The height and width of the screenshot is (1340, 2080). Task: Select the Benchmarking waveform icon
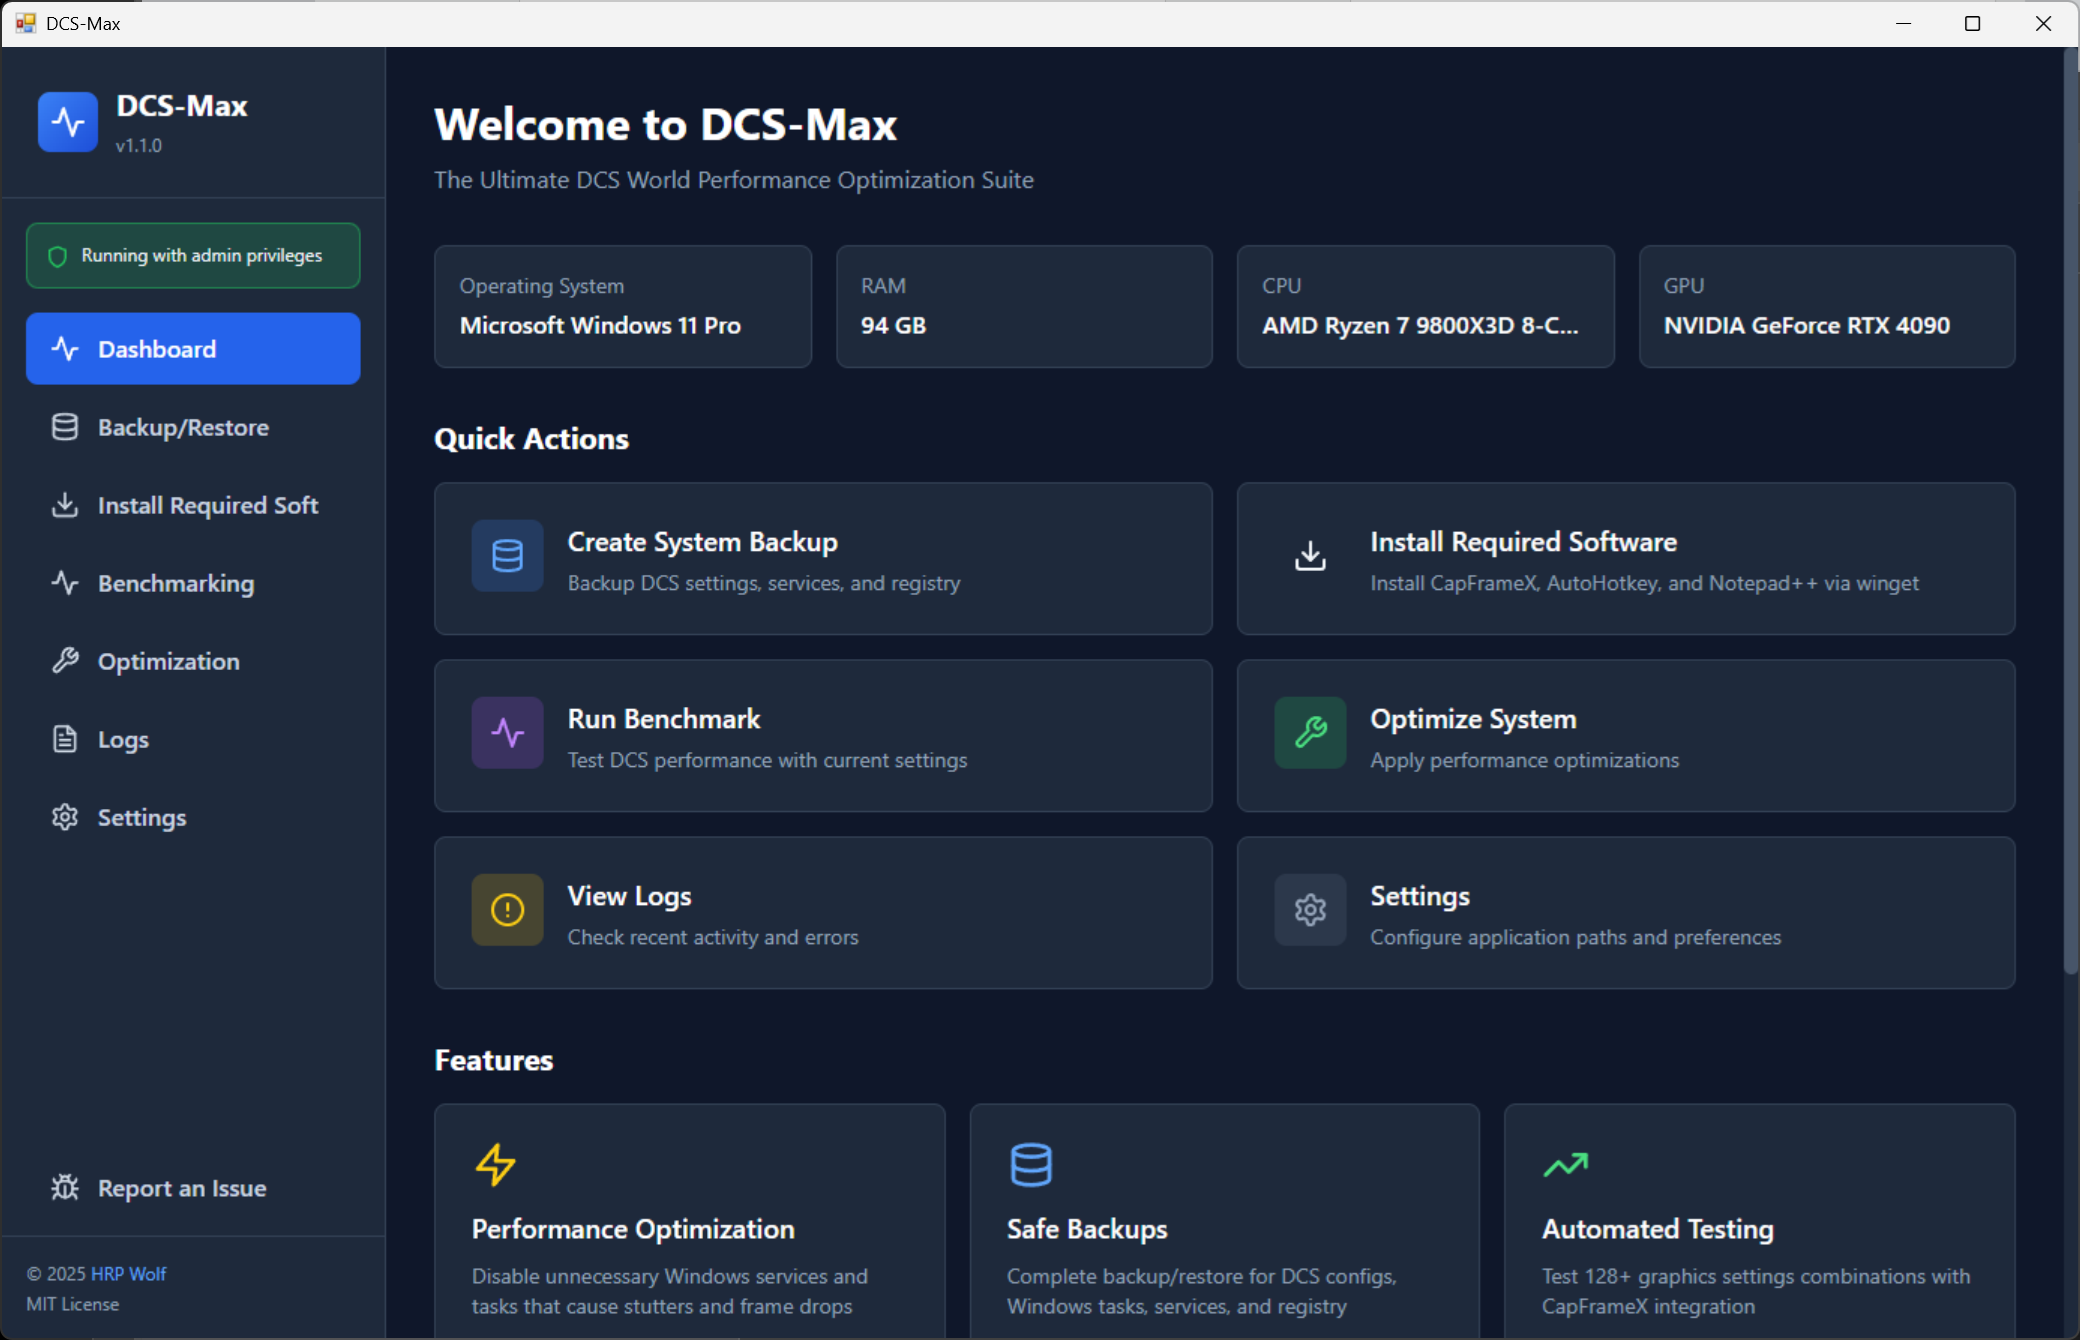pos(64,583)
